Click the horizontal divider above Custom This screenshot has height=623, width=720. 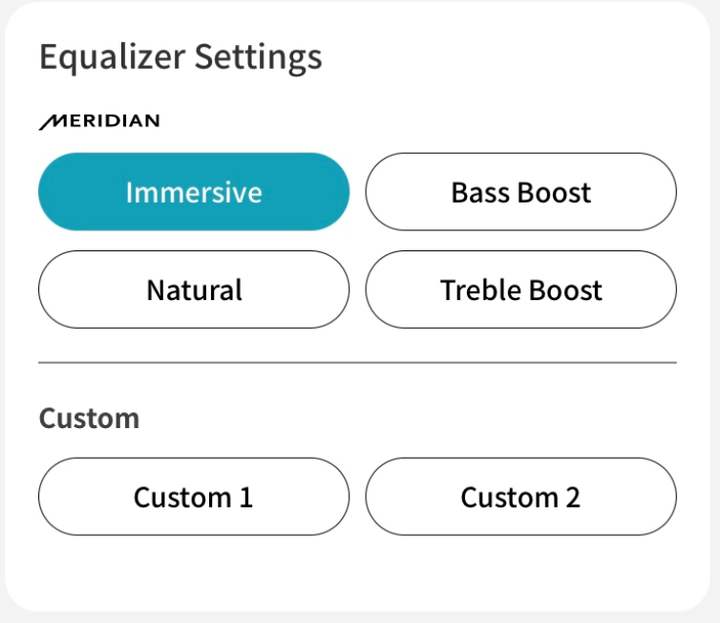357,363
